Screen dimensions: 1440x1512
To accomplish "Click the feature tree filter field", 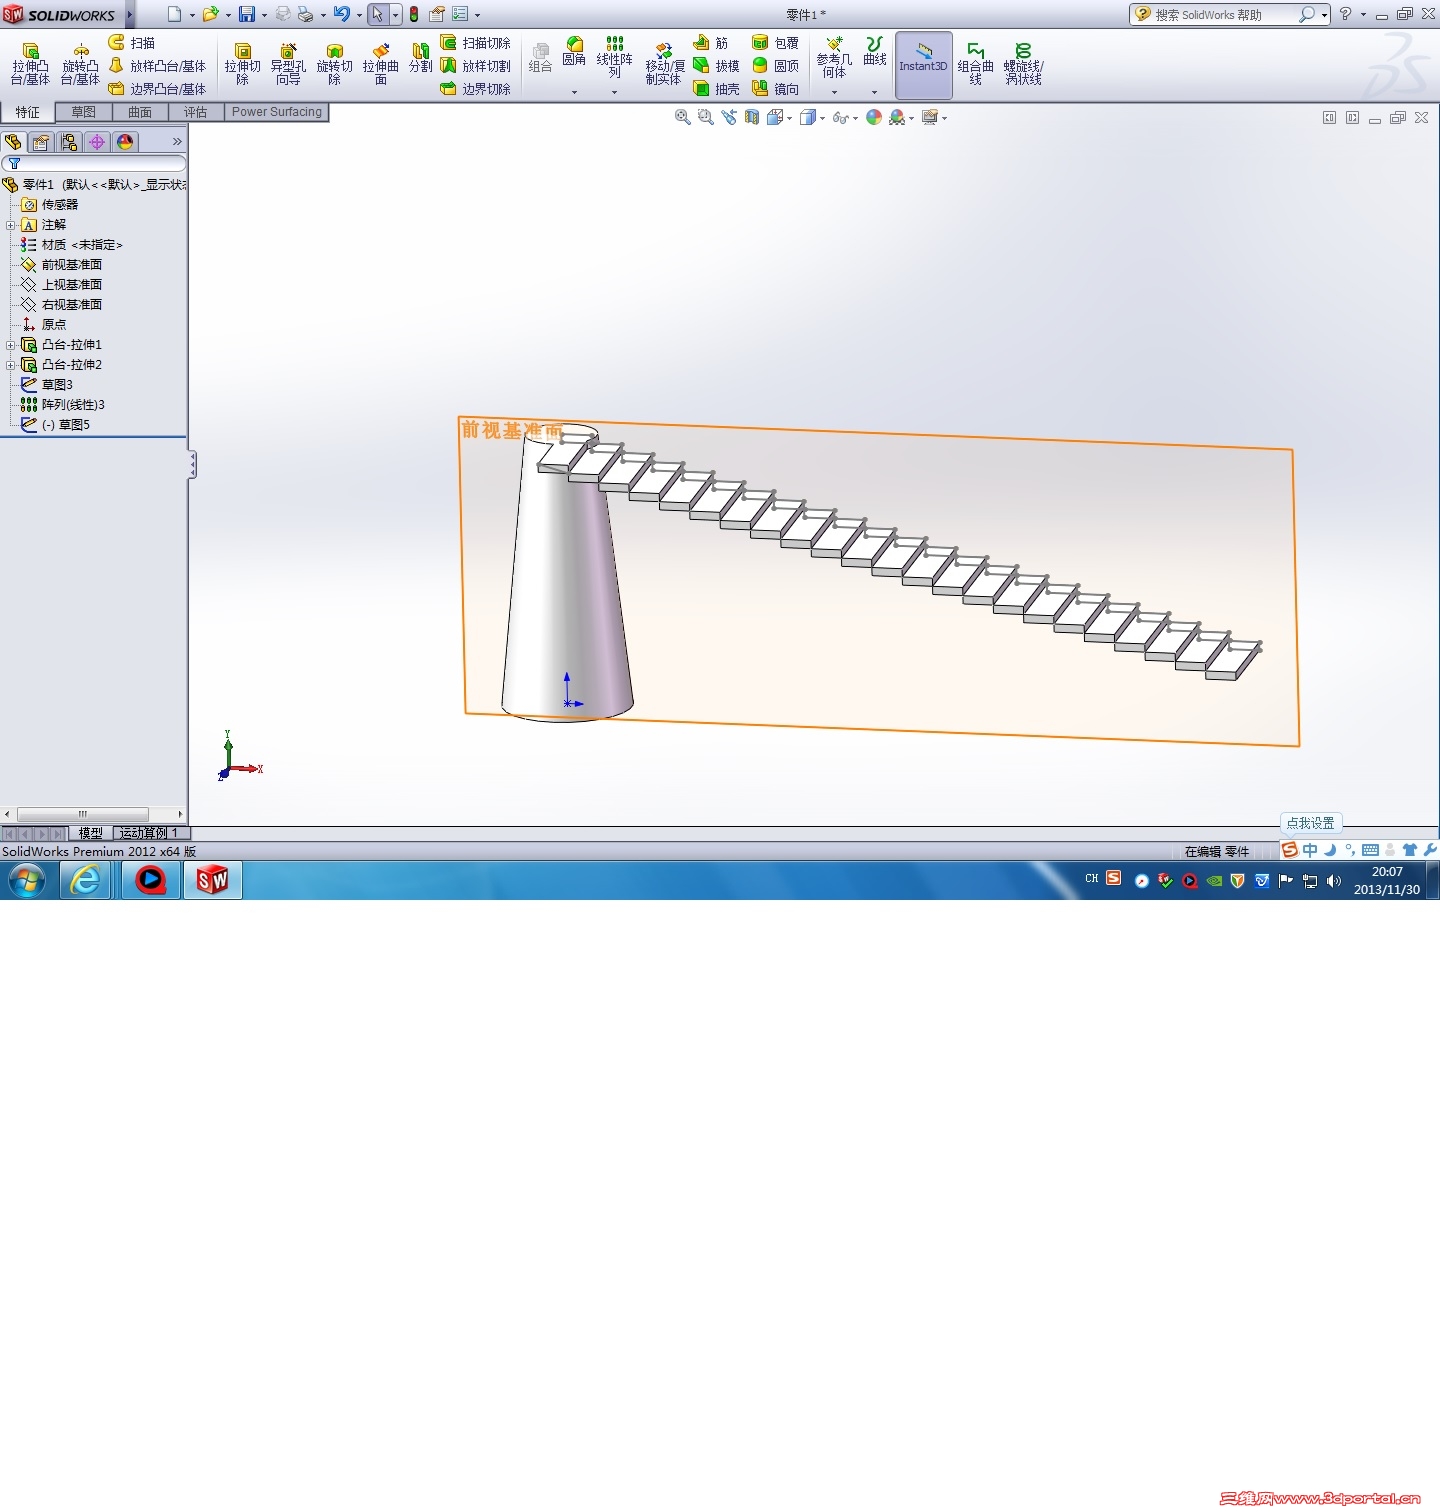I will pos(94,163).
